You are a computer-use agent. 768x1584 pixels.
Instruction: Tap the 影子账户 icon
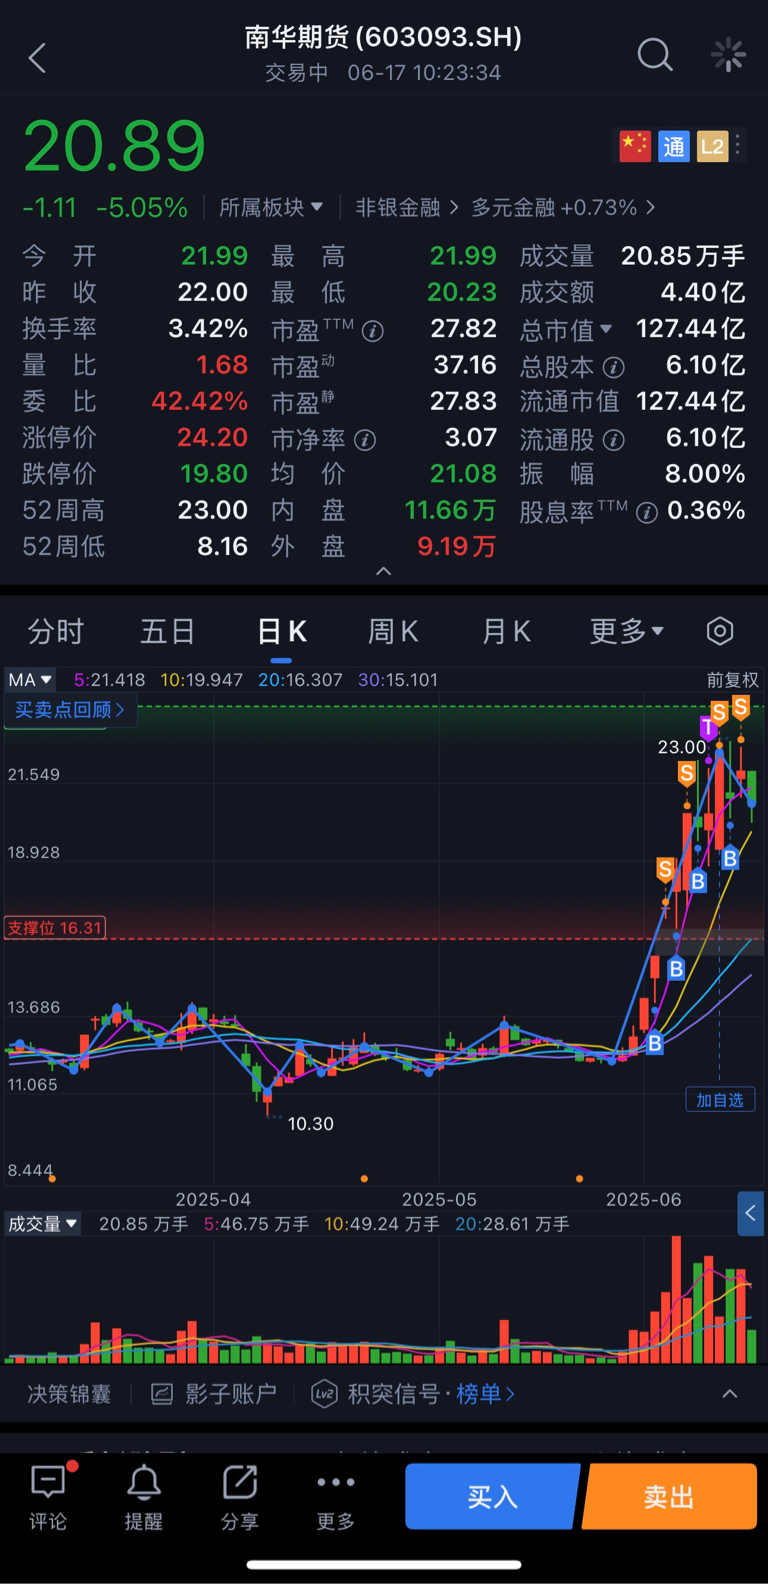[x=162, y=1394]
